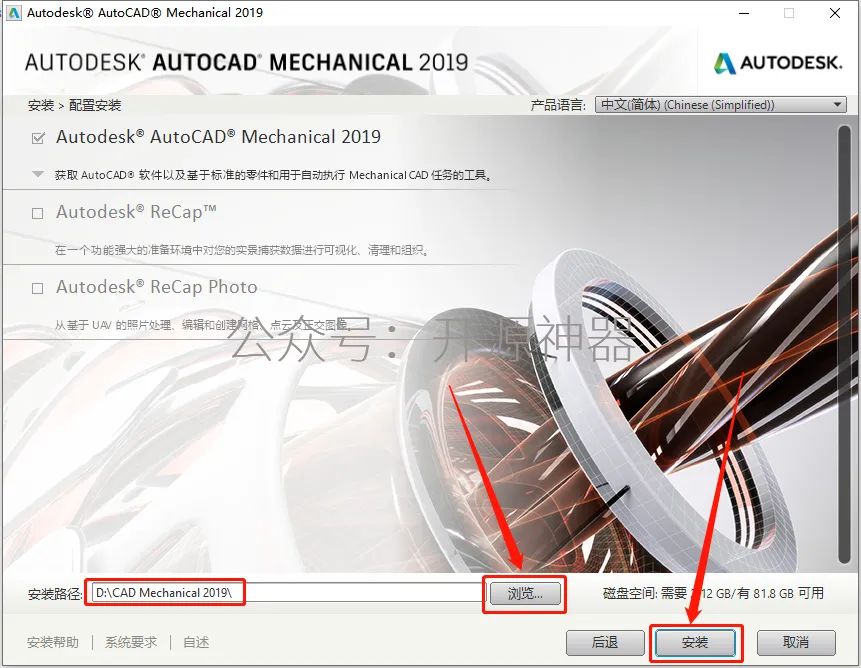
Task: Expand AutoCAD Mechanical 2019 configuration triangle
Action: point(38,175)
